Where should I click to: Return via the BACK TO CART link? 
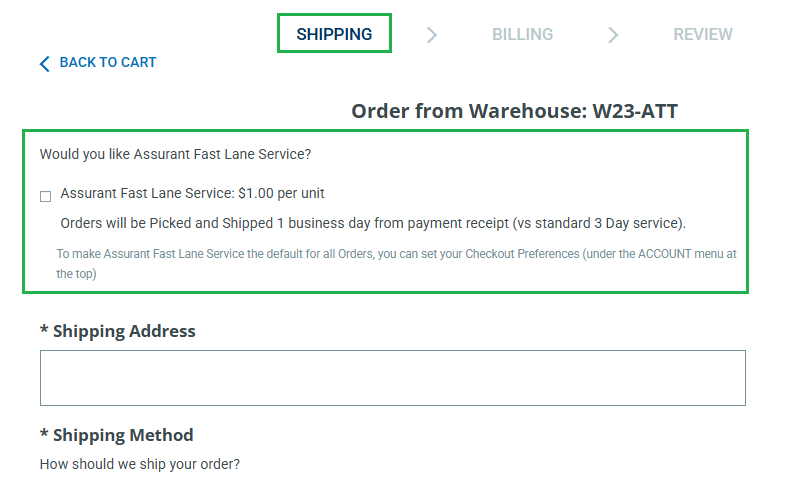[x=108, y=62]
